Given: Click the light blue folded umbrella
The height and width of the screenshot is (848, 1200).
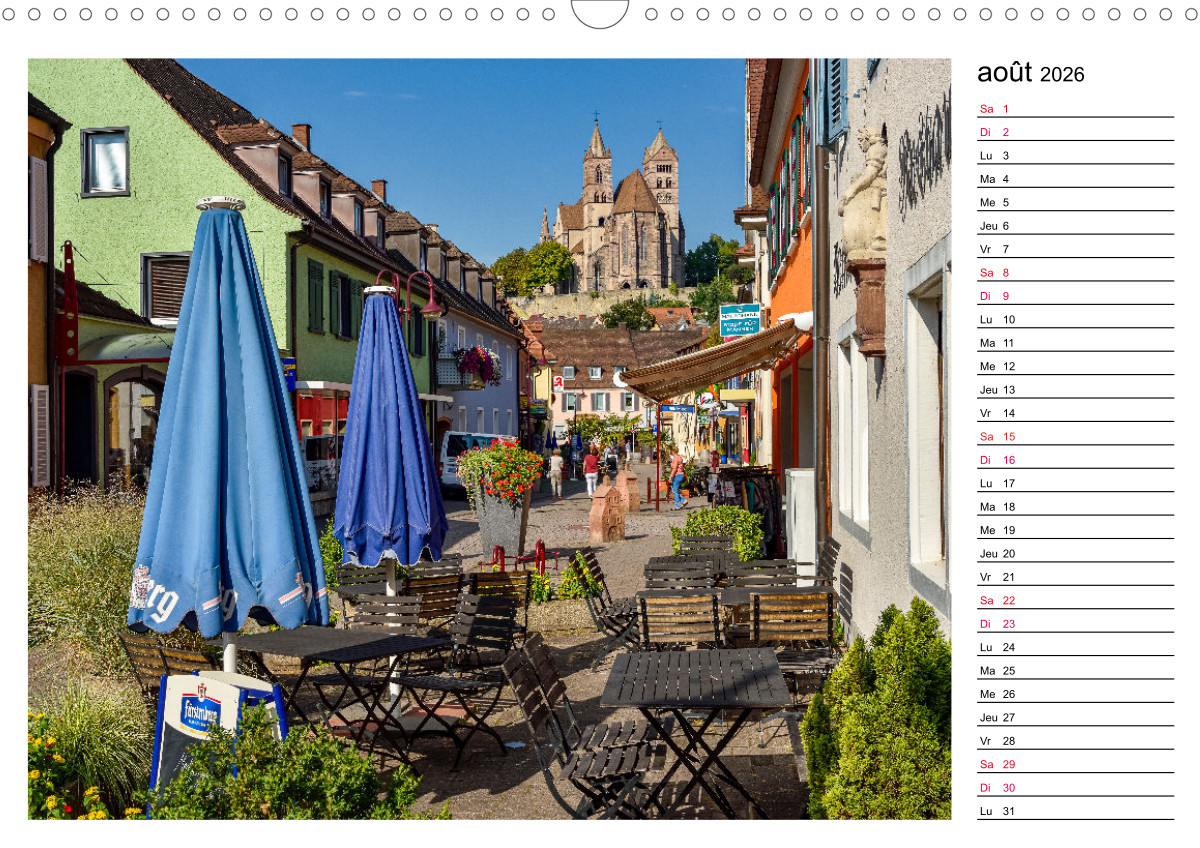Looking at the screenshot, I should [227, 430].
